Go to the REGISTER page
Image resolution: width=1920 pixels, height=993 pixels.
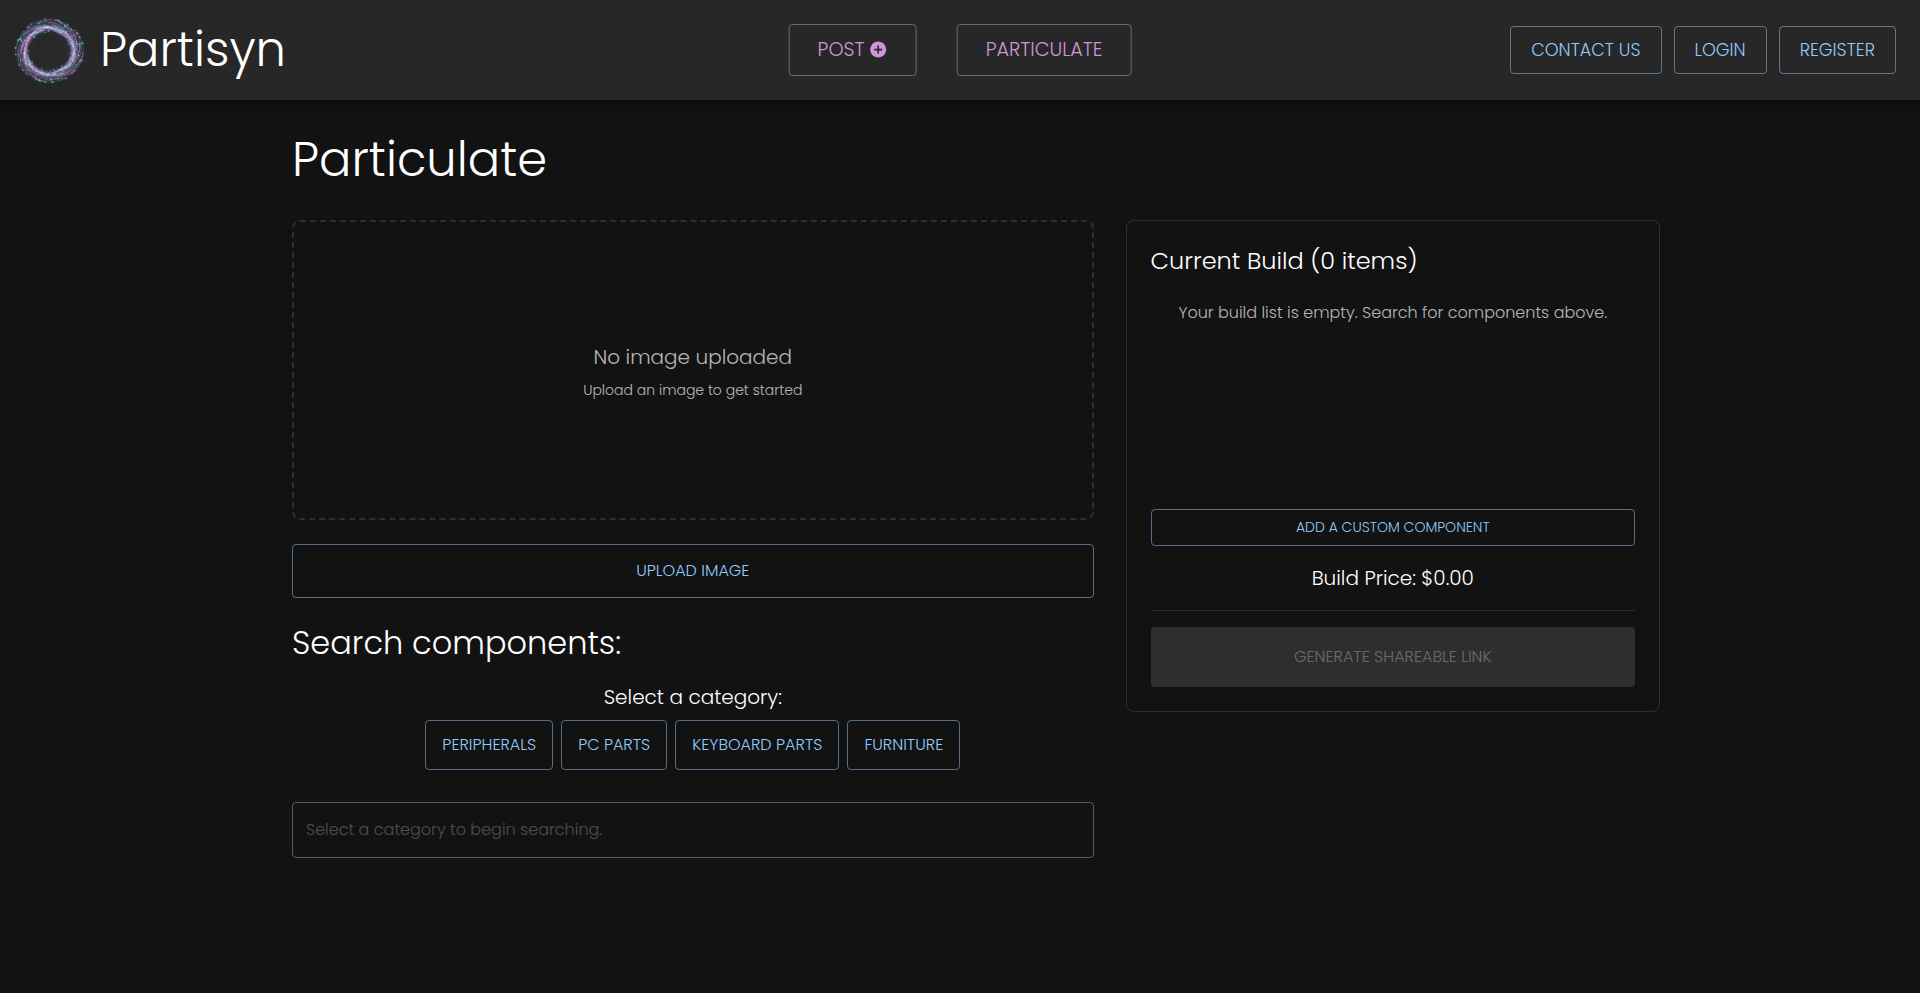1836,50
